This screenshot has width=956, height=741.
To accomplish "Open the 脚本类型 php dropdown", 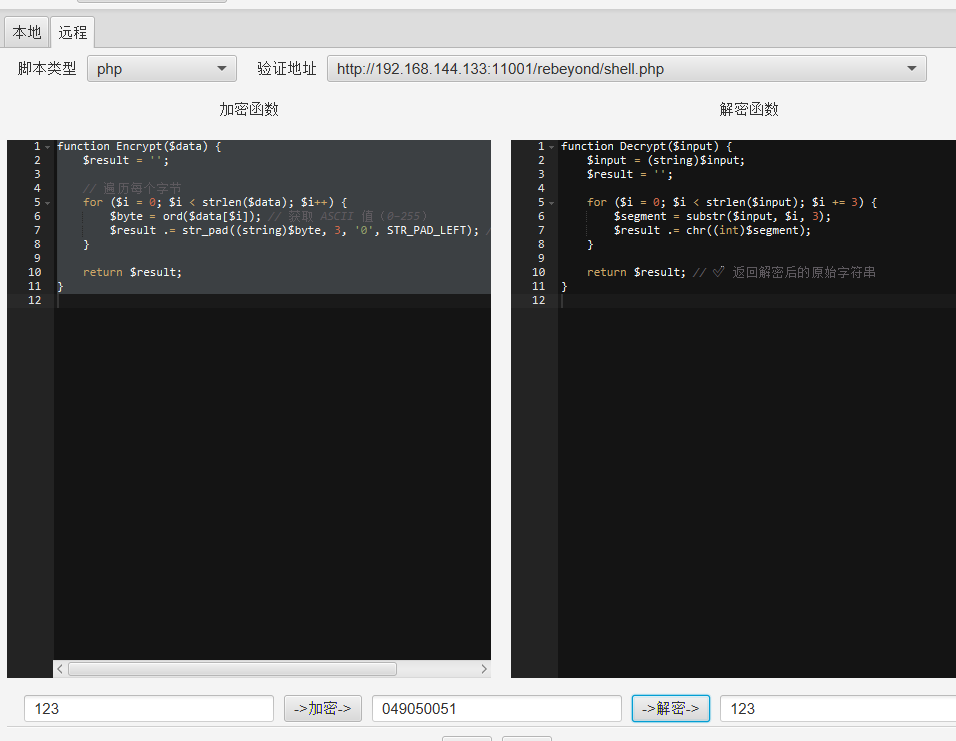I will tap(162, 69).
